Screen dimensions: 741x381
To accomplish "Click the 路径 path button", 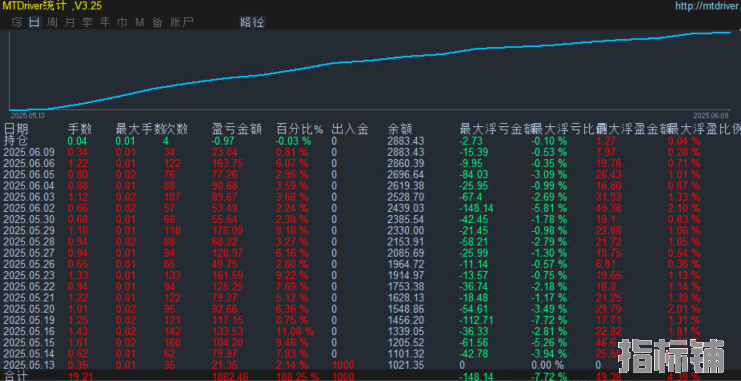I will 252,22.
